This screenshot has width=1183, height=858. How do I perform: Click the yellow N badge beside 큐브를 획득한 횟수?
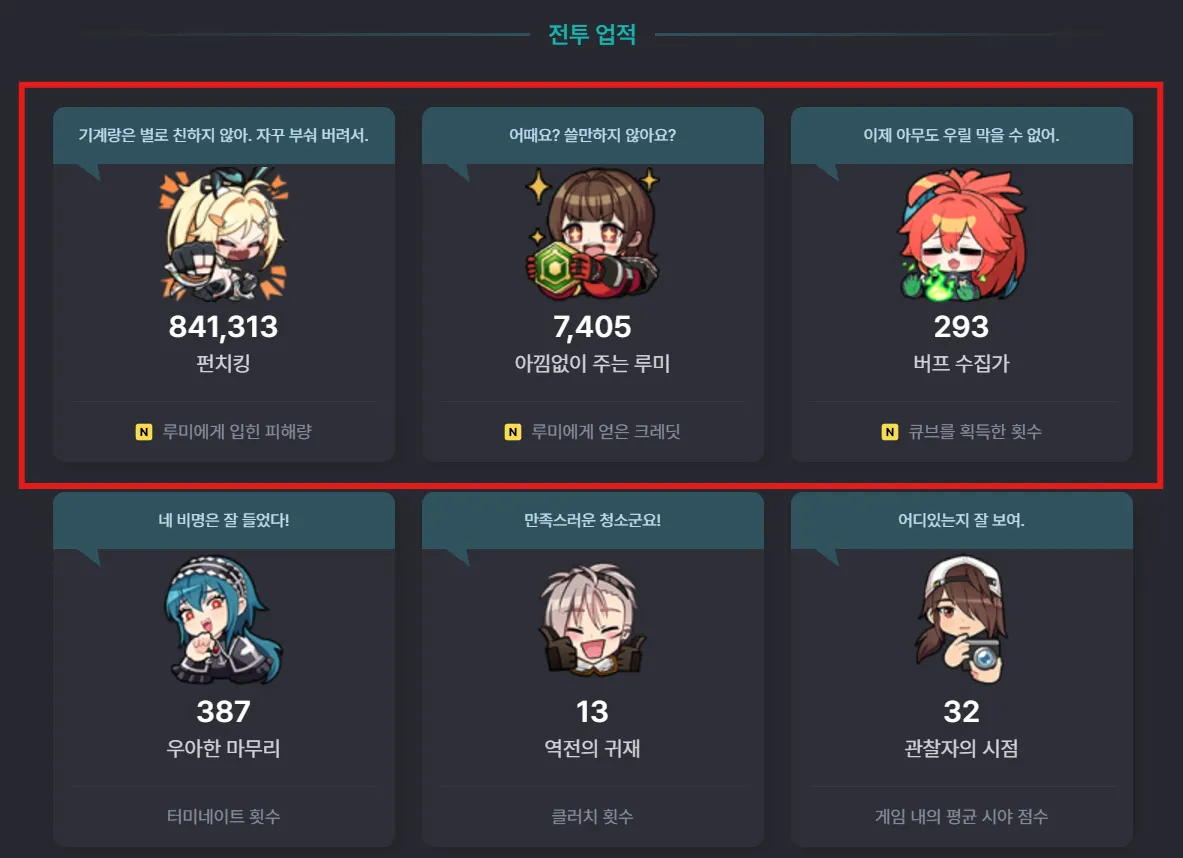click(x=890, y=432)
